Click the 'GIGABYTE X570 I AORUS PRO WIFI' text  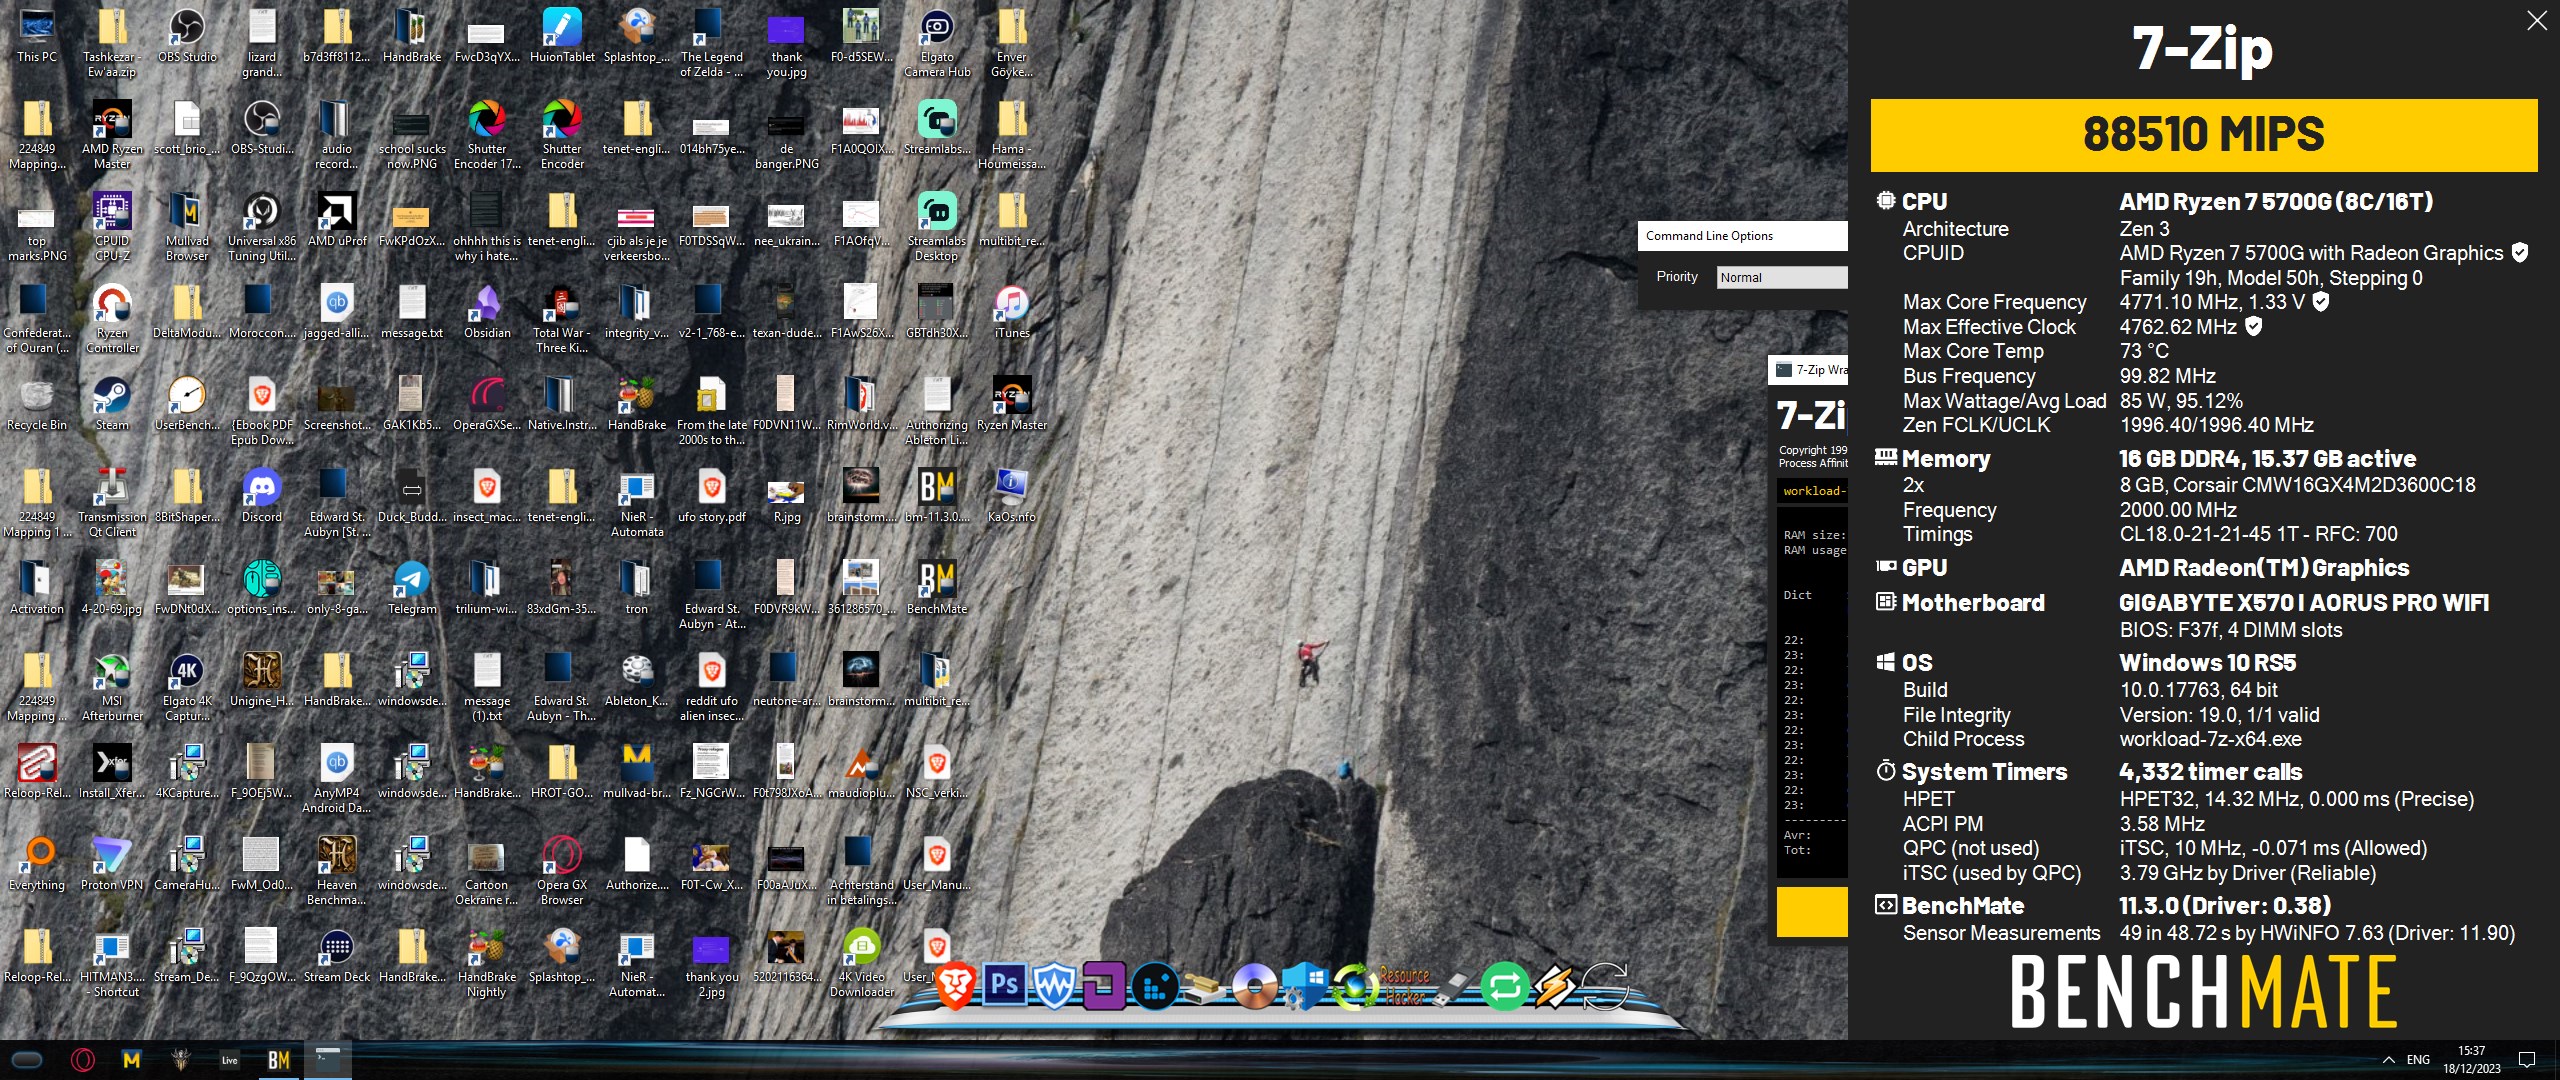coord(2304,603)
